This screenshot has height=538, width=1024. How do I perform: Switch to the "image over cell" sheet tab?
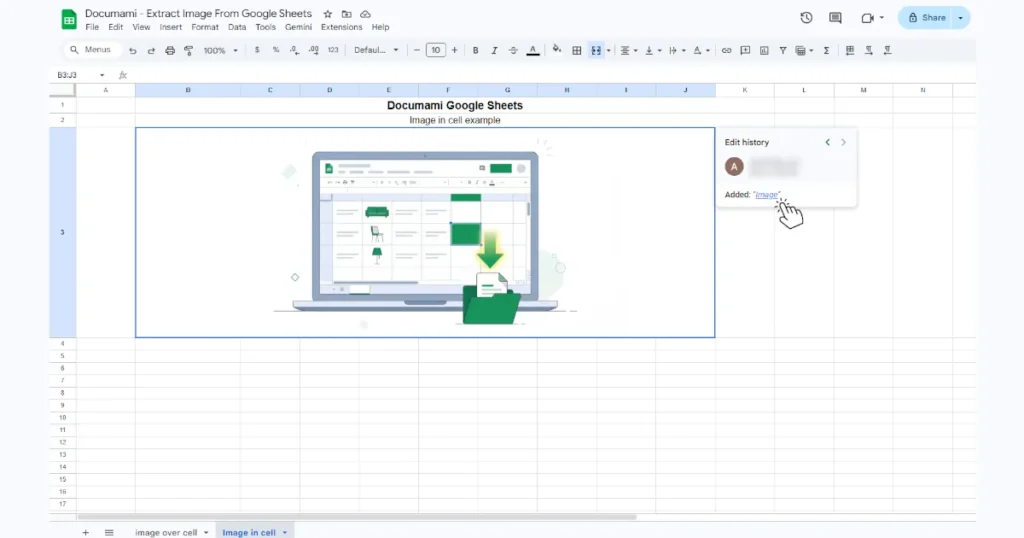coord(166,533)
